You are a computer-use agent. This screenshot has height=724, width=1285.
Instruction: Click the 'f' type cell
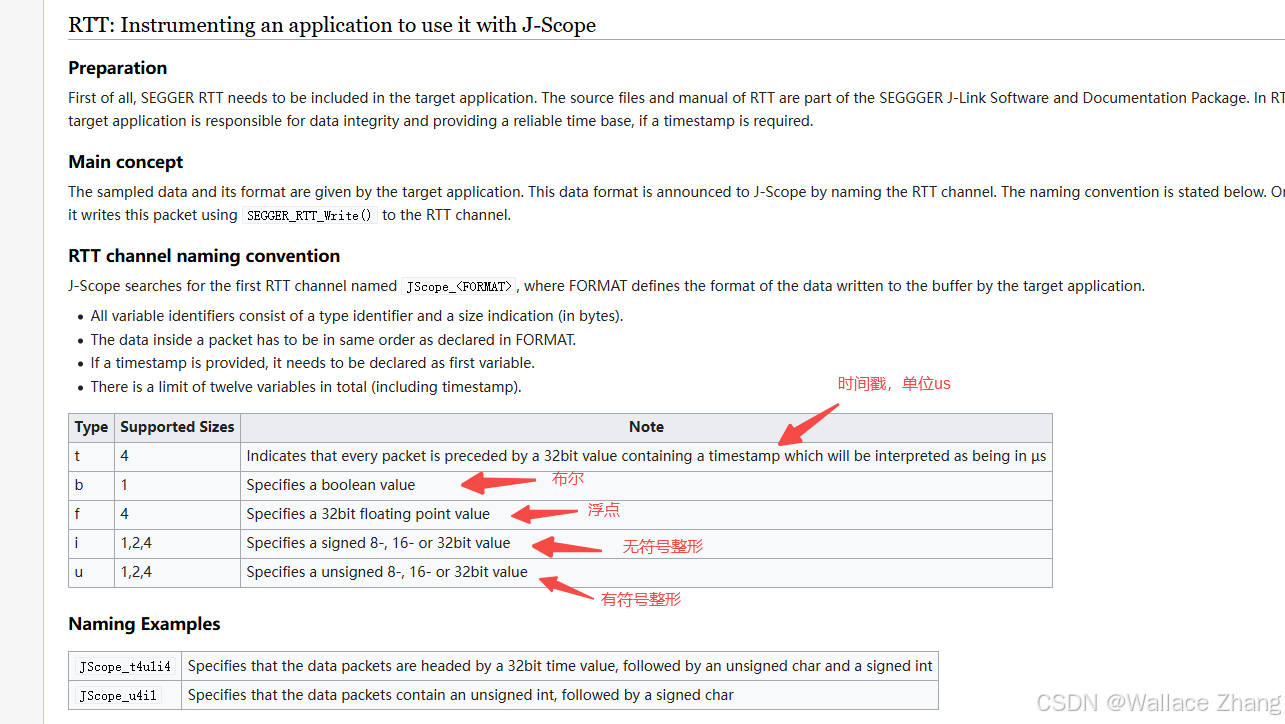[x=91, y=514]
